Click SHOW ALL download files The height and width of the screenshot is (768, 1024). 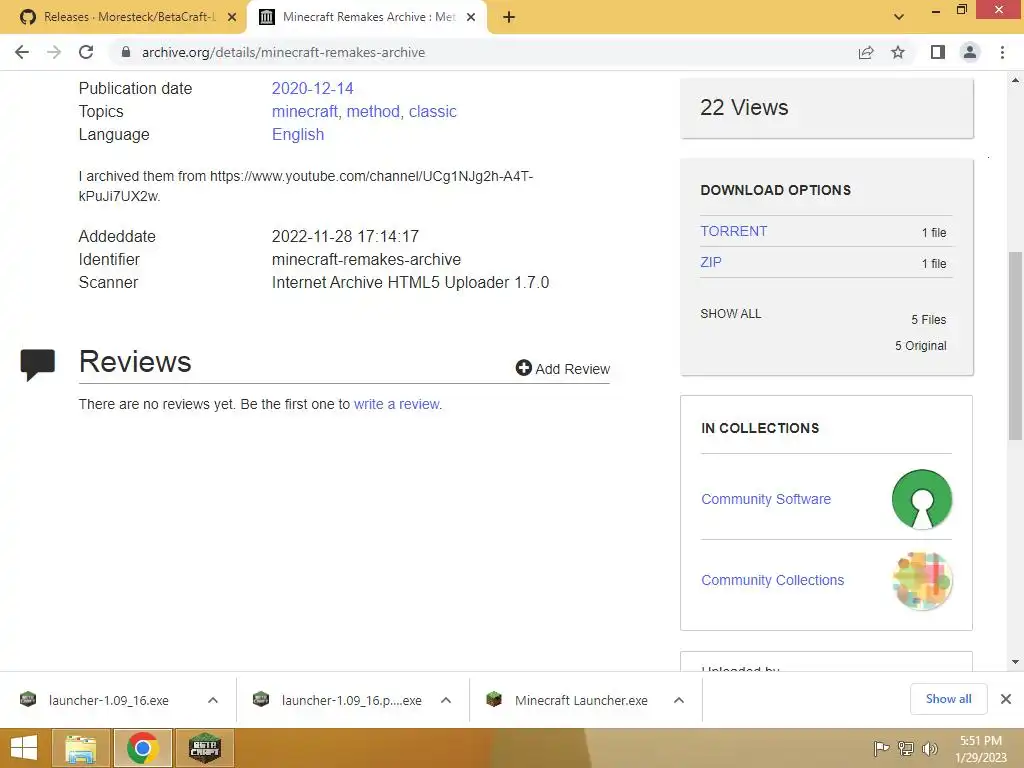point(731,314)
